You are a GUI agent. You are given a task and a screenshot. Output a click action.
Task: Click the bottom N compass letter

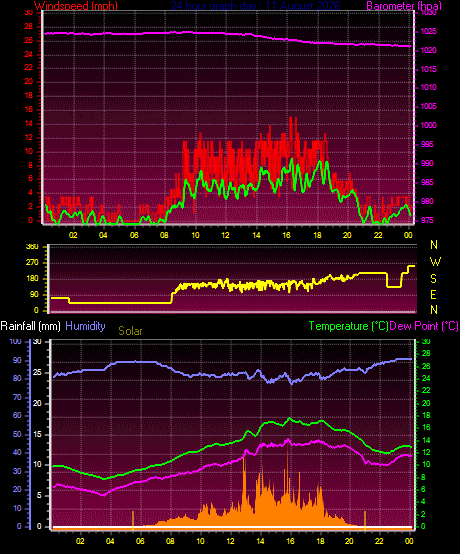434,310
